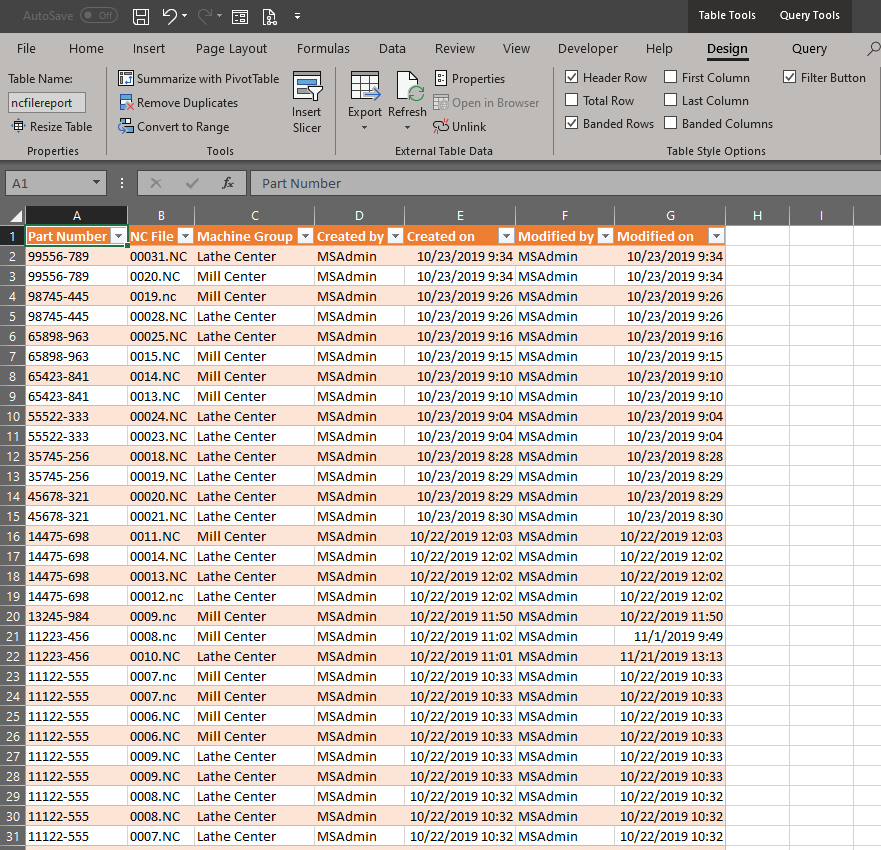The height and width of the screenshot is (850, 881).
Task: Toggle the AutoSave switch
Action: click(99, 15)
